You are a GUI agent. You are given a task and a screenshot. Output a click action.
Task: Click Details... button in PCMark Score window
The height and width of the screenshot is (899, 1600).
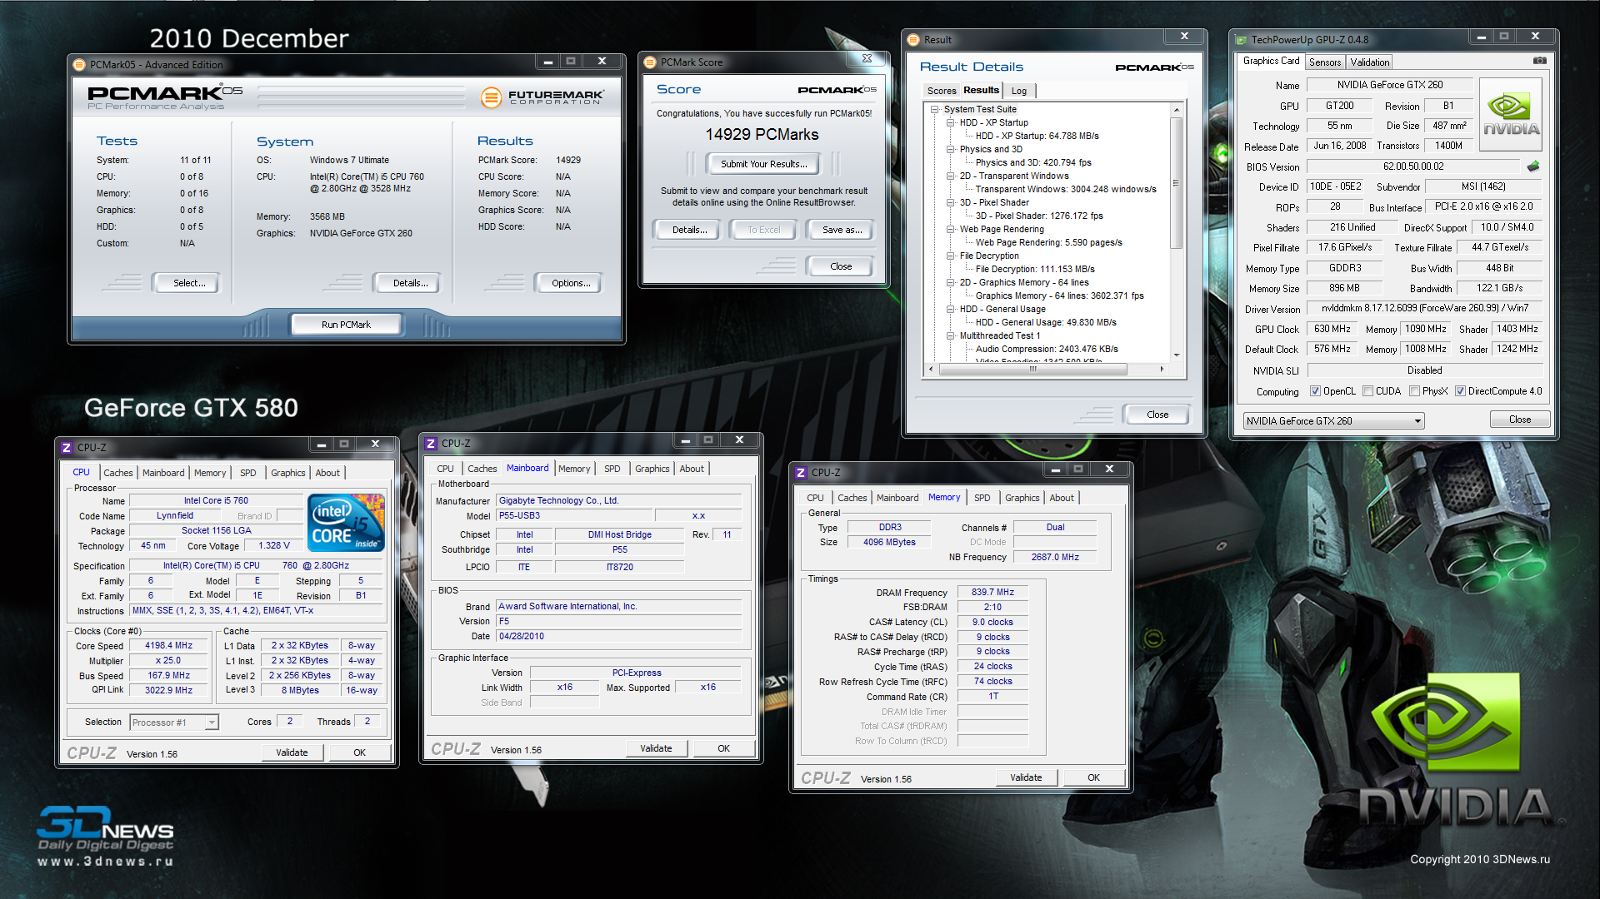(x=689, y=230)
